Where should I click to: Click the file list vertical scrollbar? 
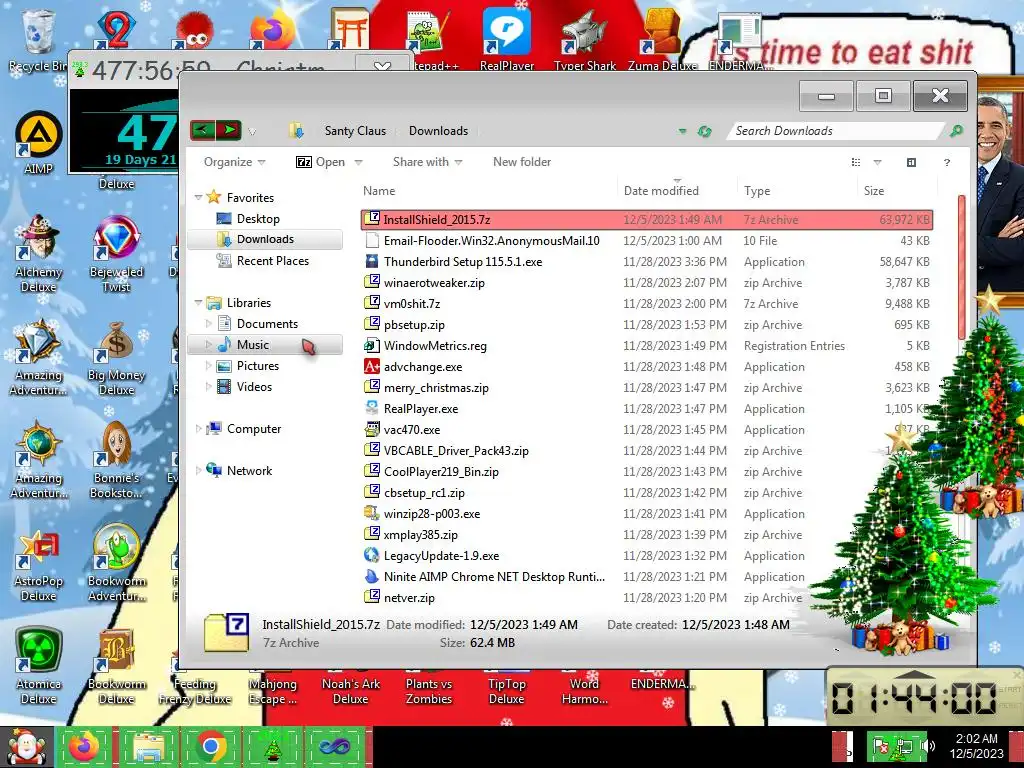(961, 268)
